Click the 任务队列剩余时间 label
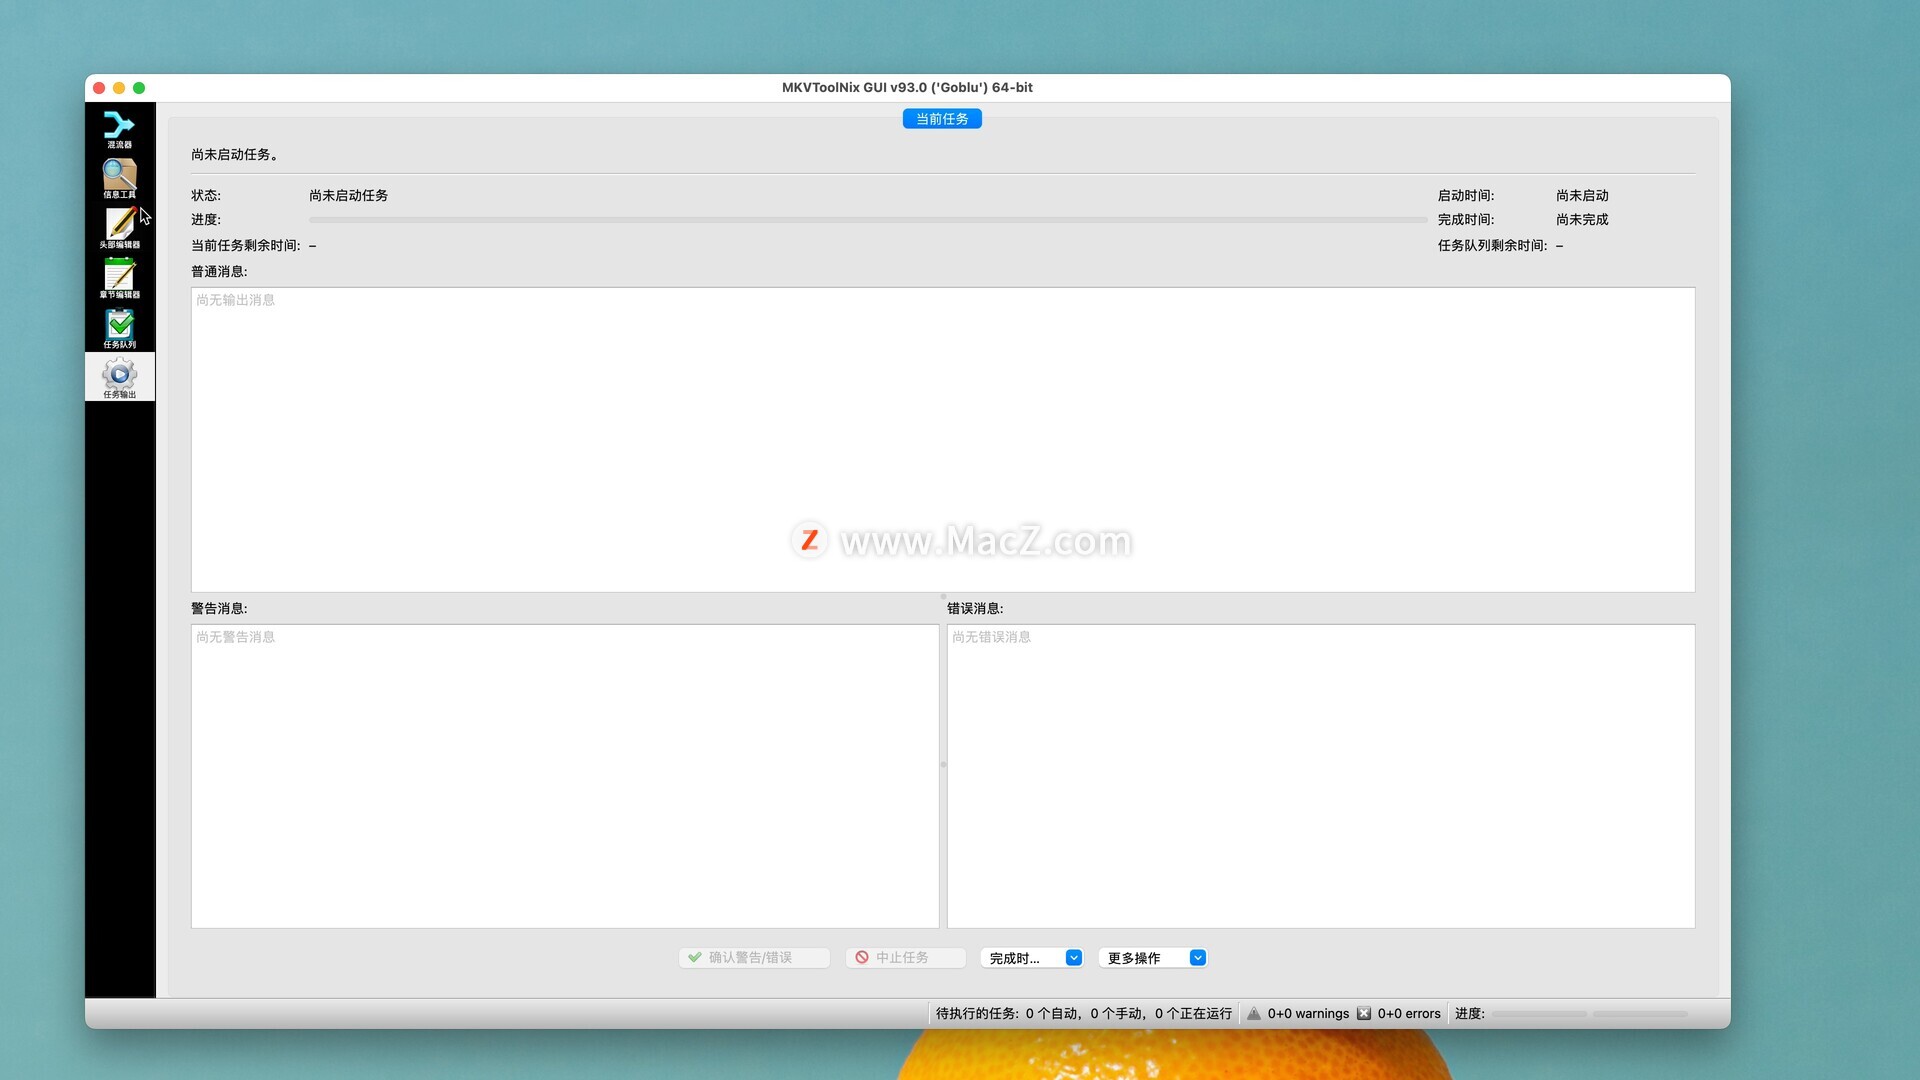Screen dimensions: 1920x1080 (1492, 245)
